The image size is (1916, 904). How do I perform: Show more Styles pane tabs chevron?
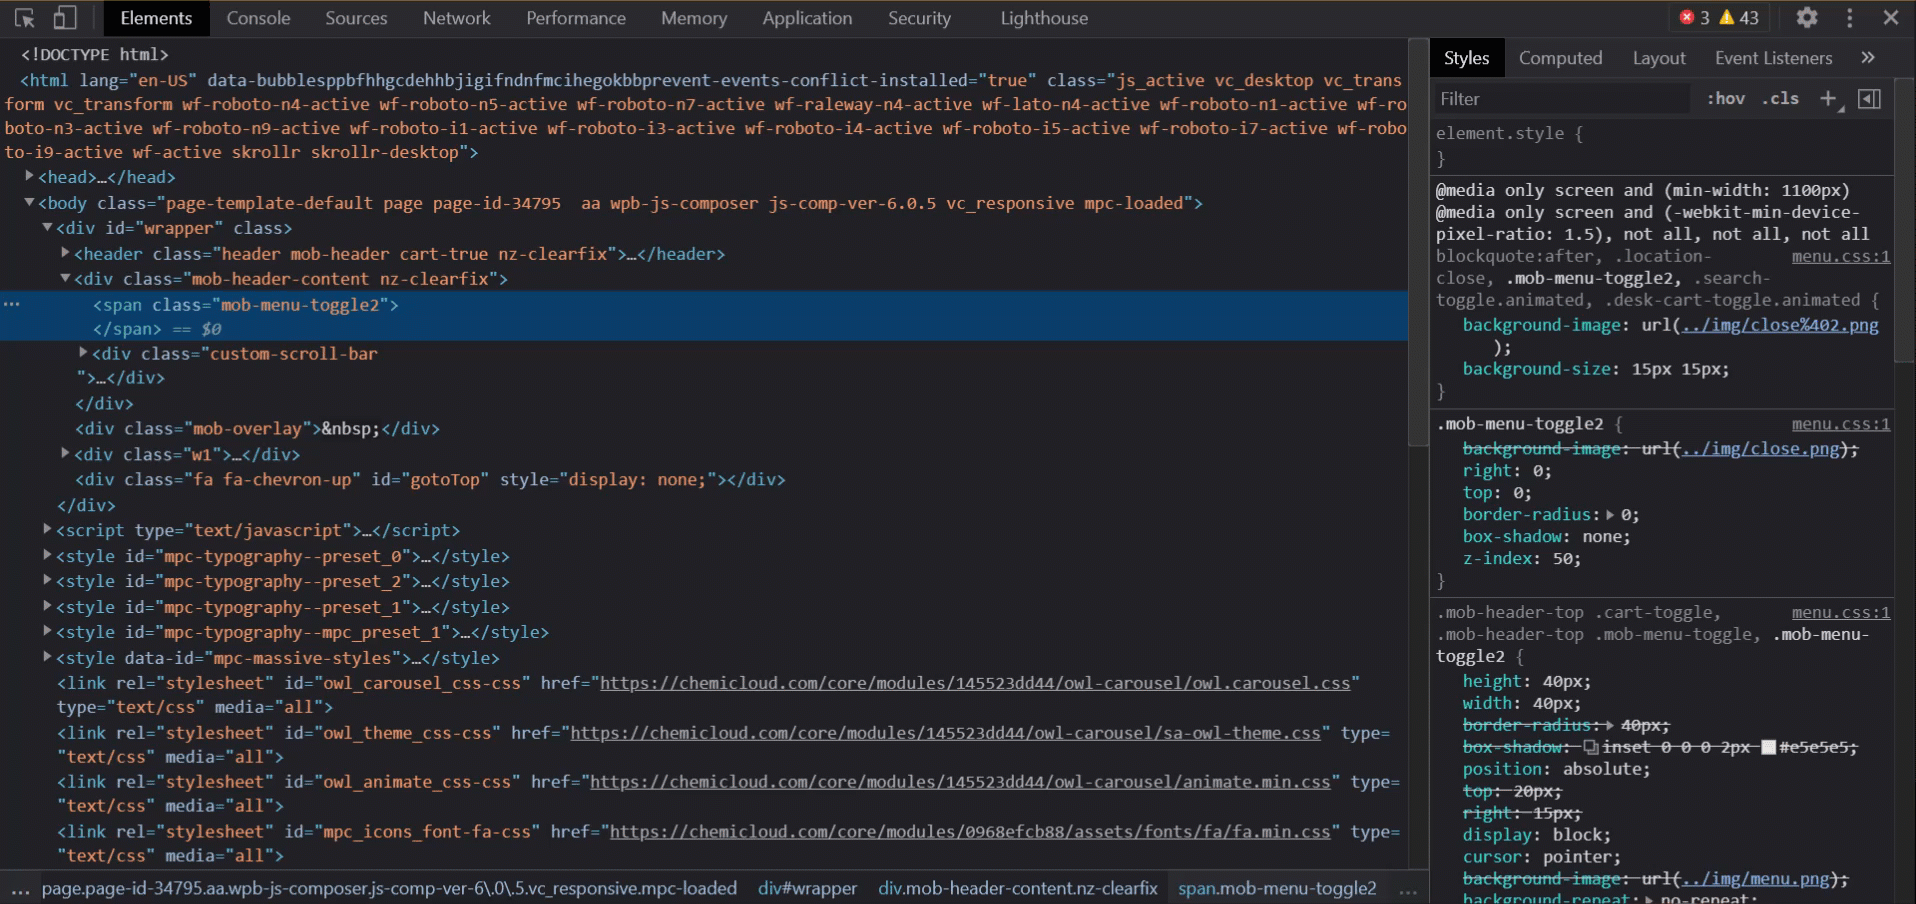coord(1867,58)
